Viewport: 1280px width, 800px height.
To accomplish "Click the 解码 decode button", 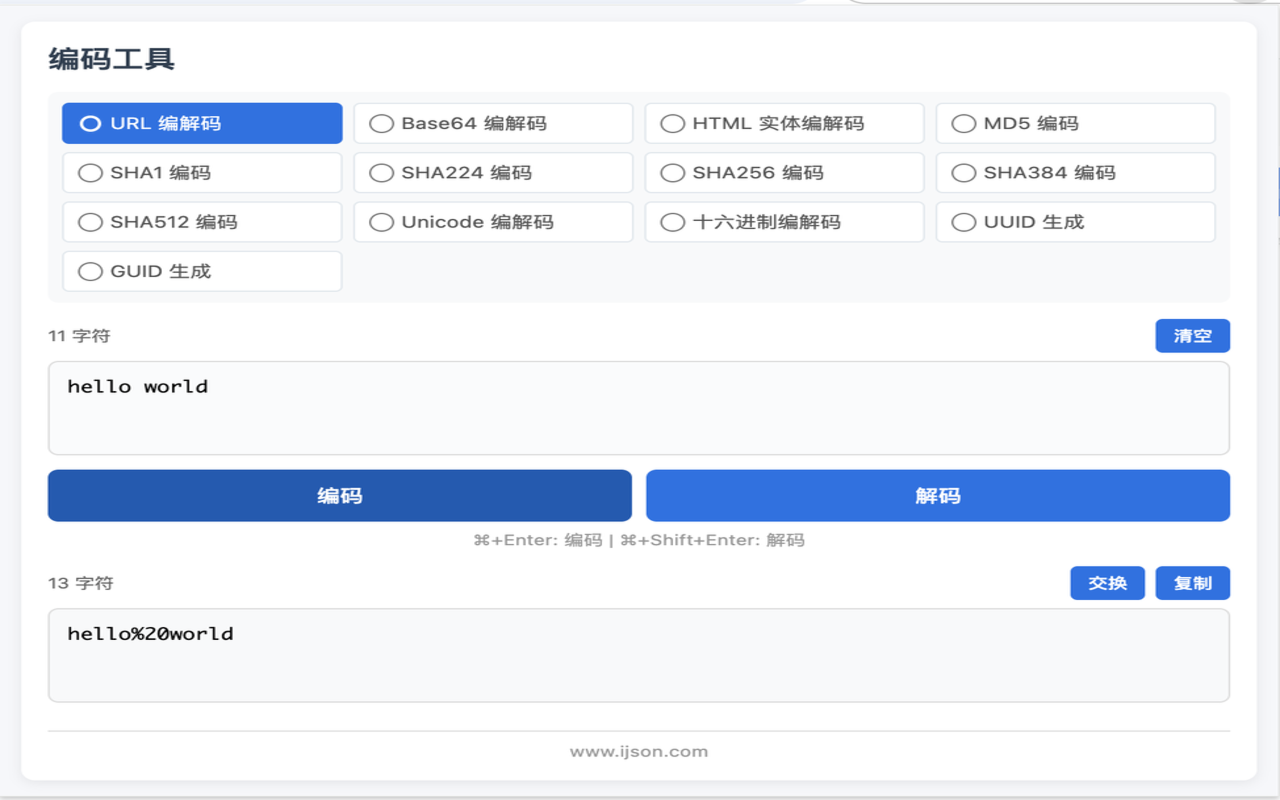I will coord(938,496).
